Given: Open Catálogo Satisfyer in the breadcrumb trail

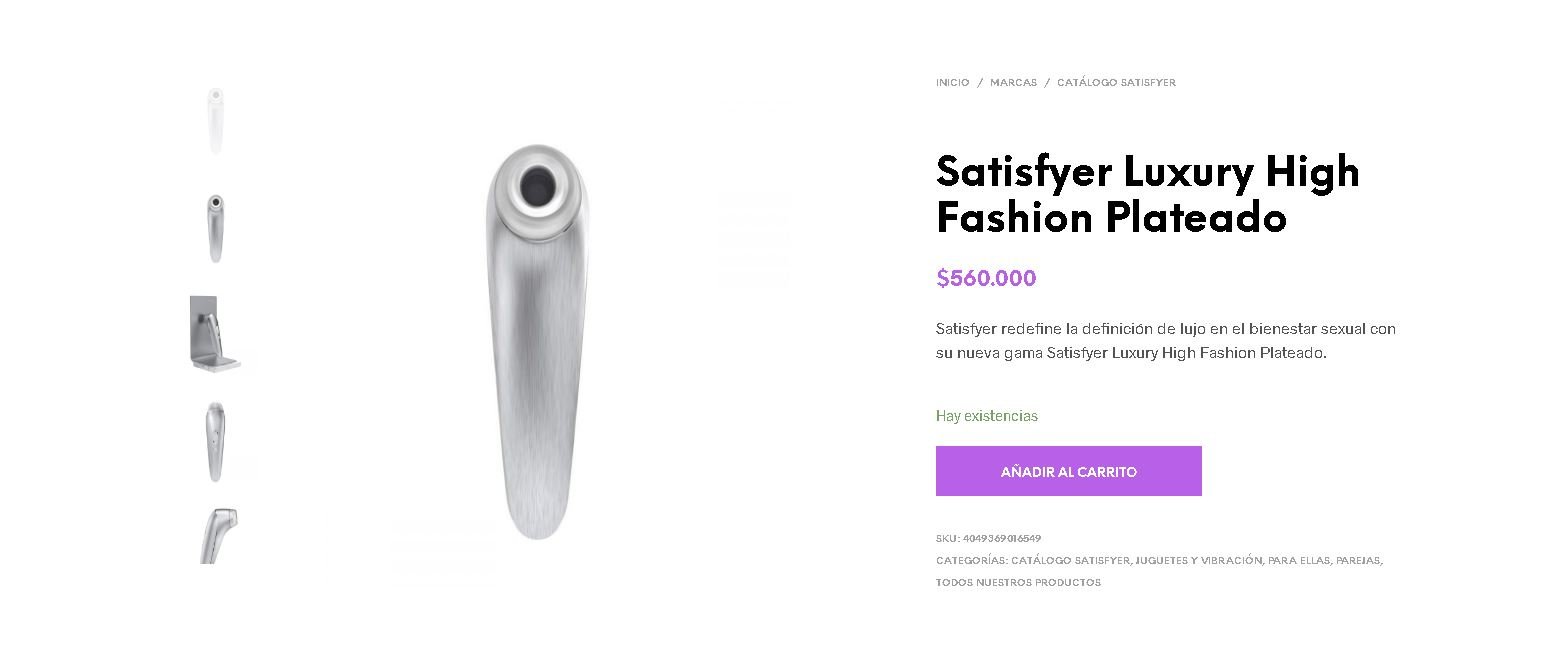Looking at the screenshot, I should coord(1116,82).
